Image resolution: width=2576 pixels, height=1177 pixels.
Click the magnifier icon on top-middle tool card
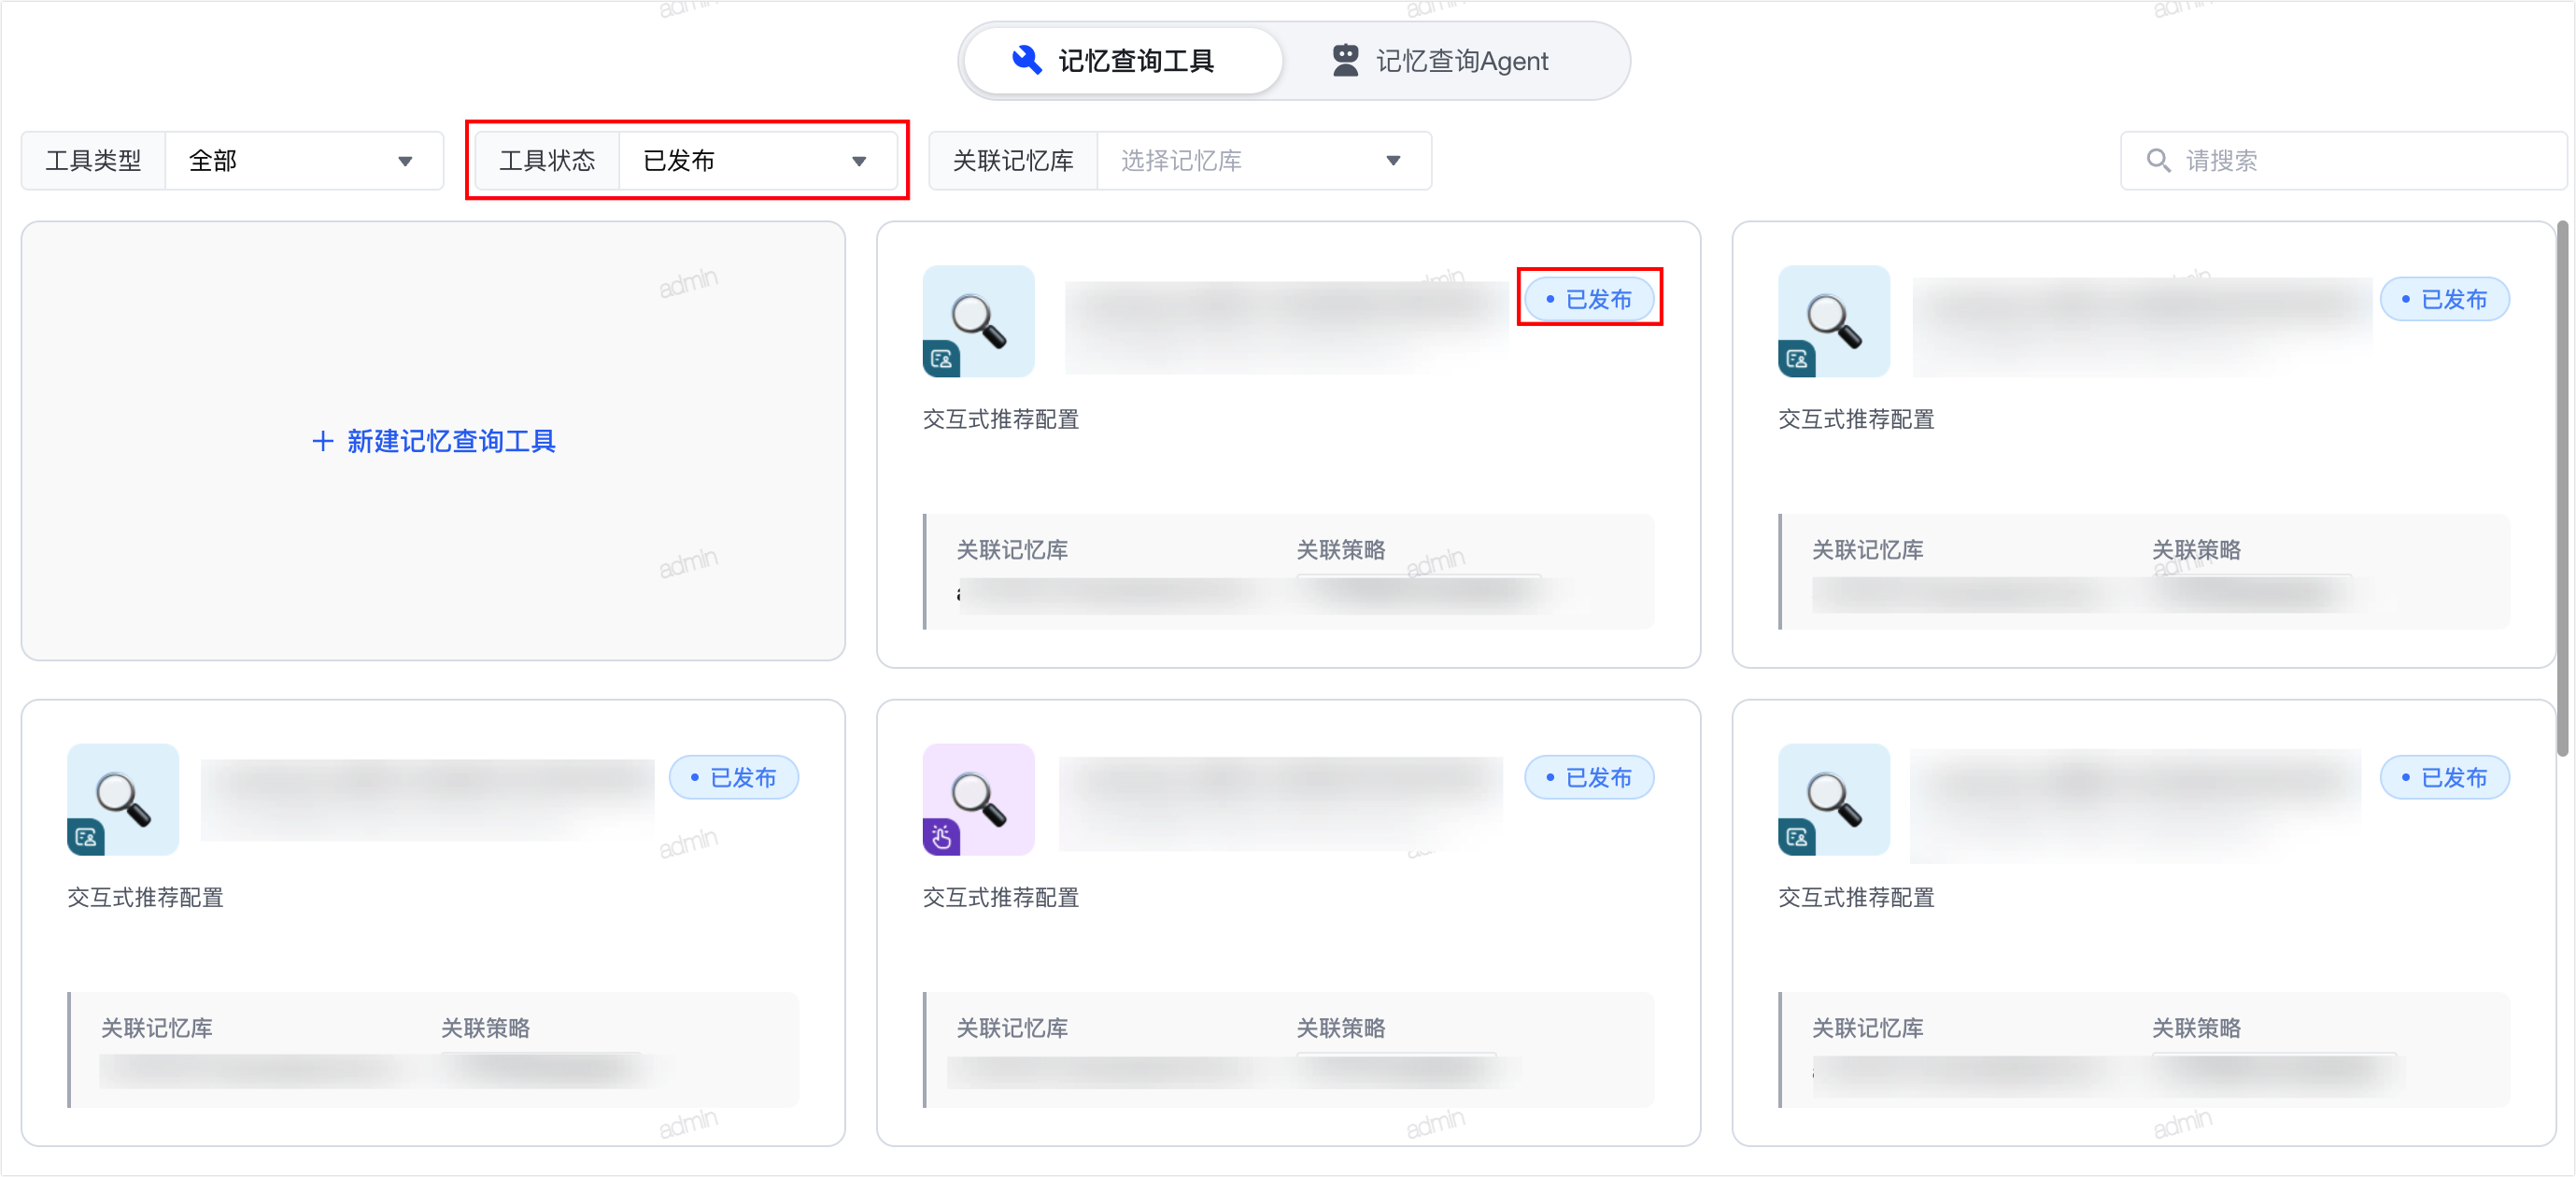978,321
